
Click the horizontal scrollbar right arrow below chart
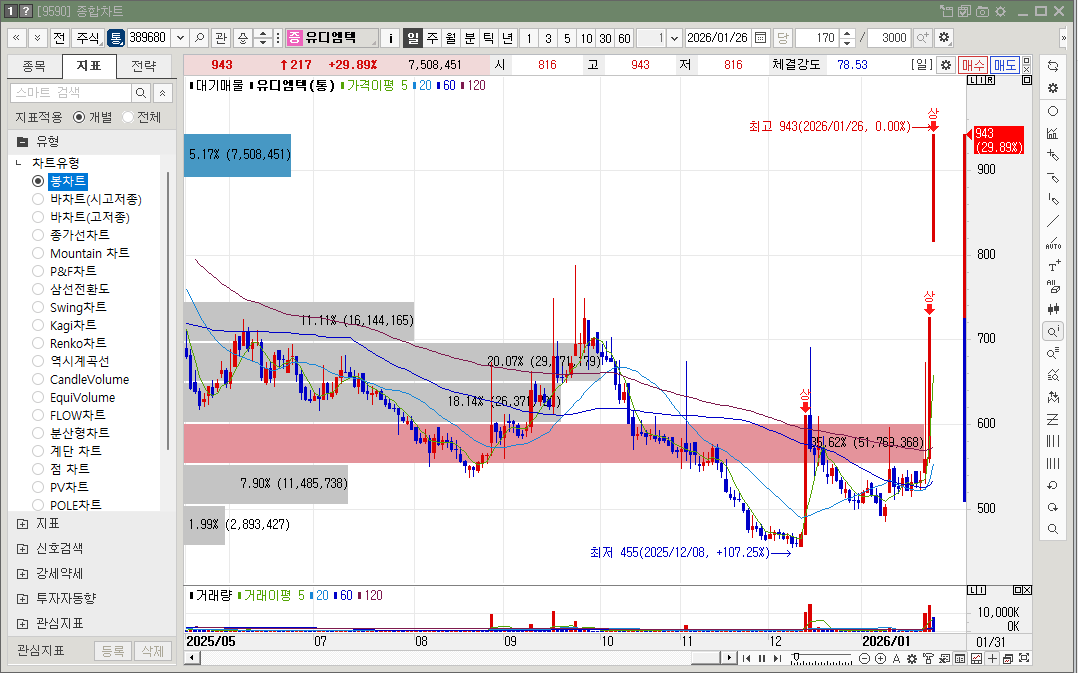(729, 658)
